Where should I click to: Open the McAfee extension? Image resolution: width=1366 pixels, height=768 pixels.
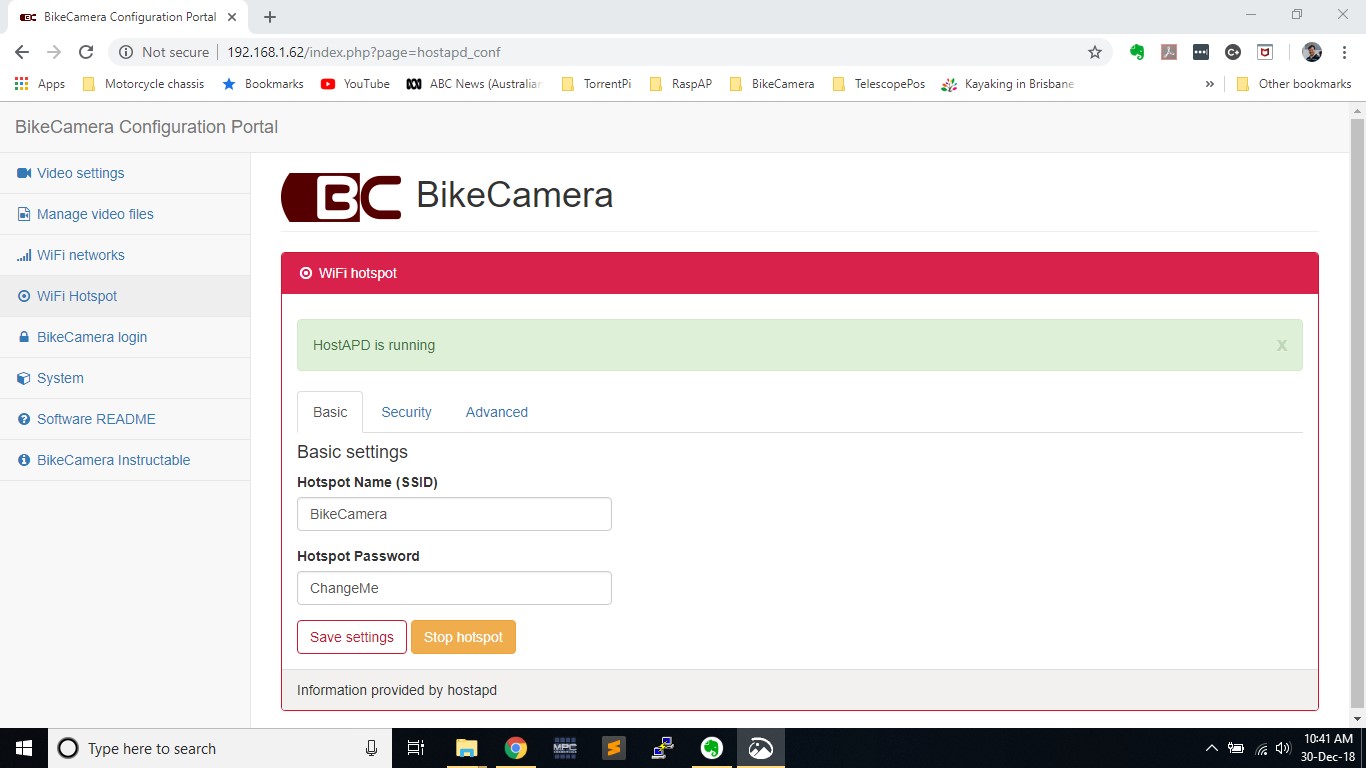[1265, 52]
